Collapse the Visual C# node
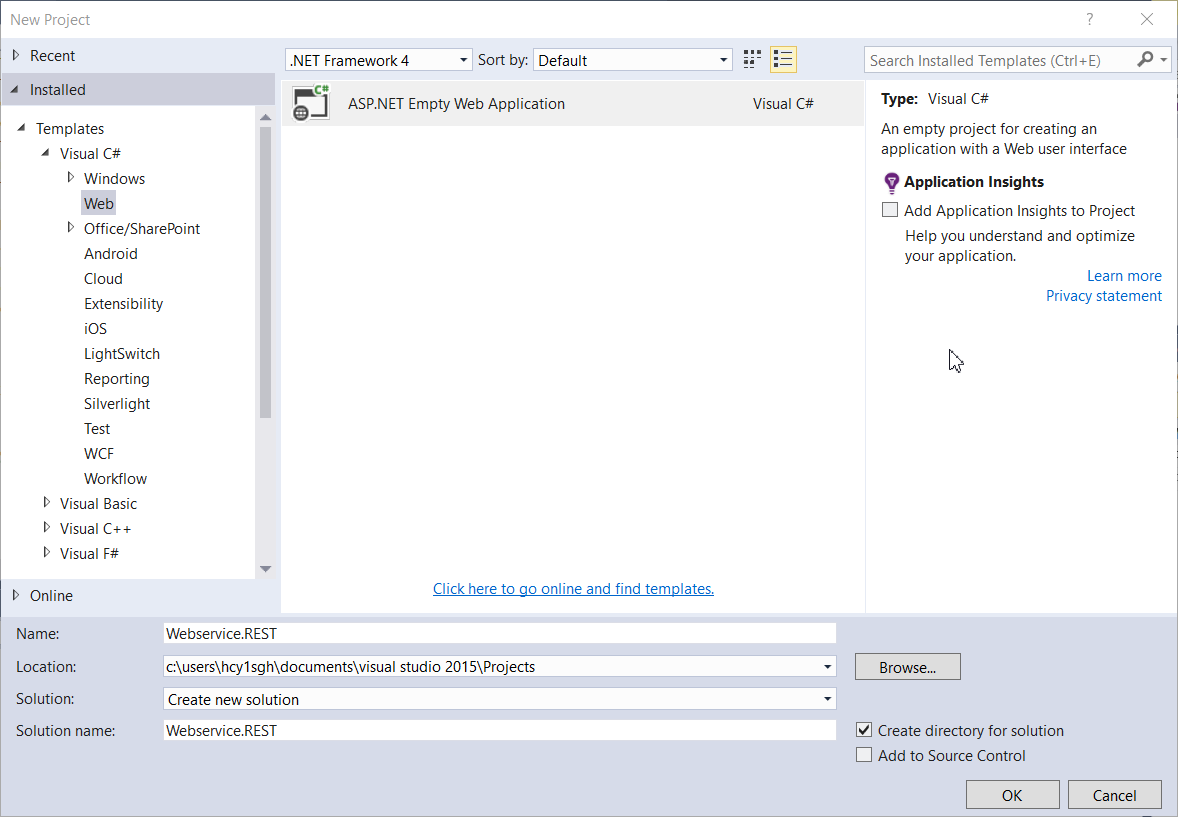Image resolution: width=1178 pixels, height=817 pixels. (46, 153)
